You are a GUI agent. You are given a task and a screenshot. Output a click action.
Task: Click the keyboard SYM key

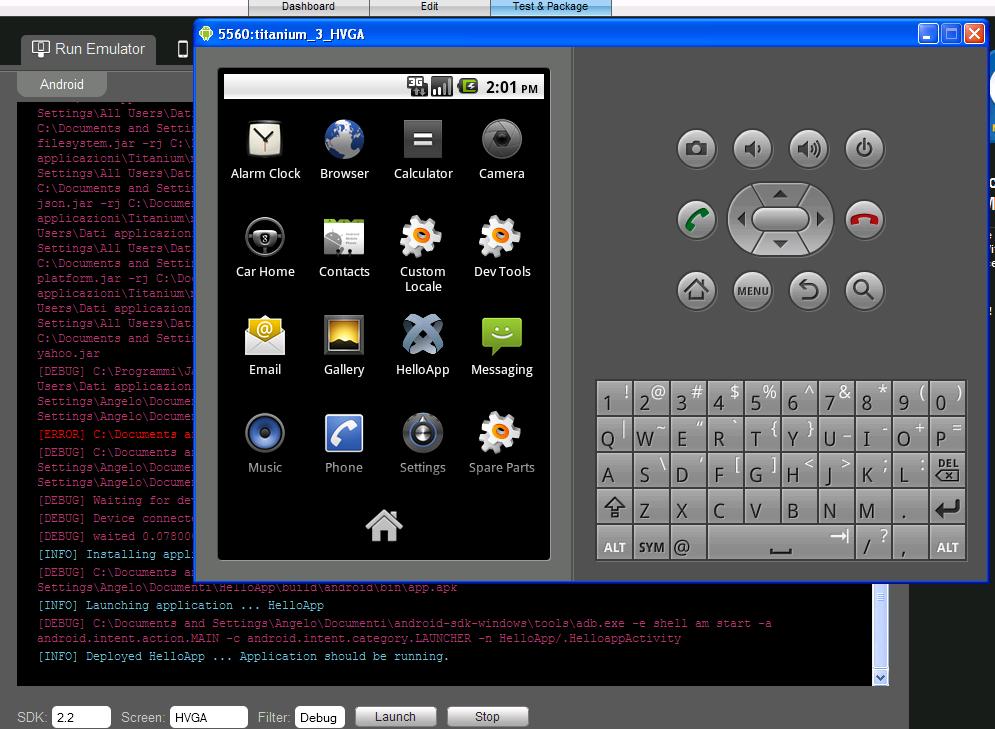pyautogui.click(x=651, y=544)
